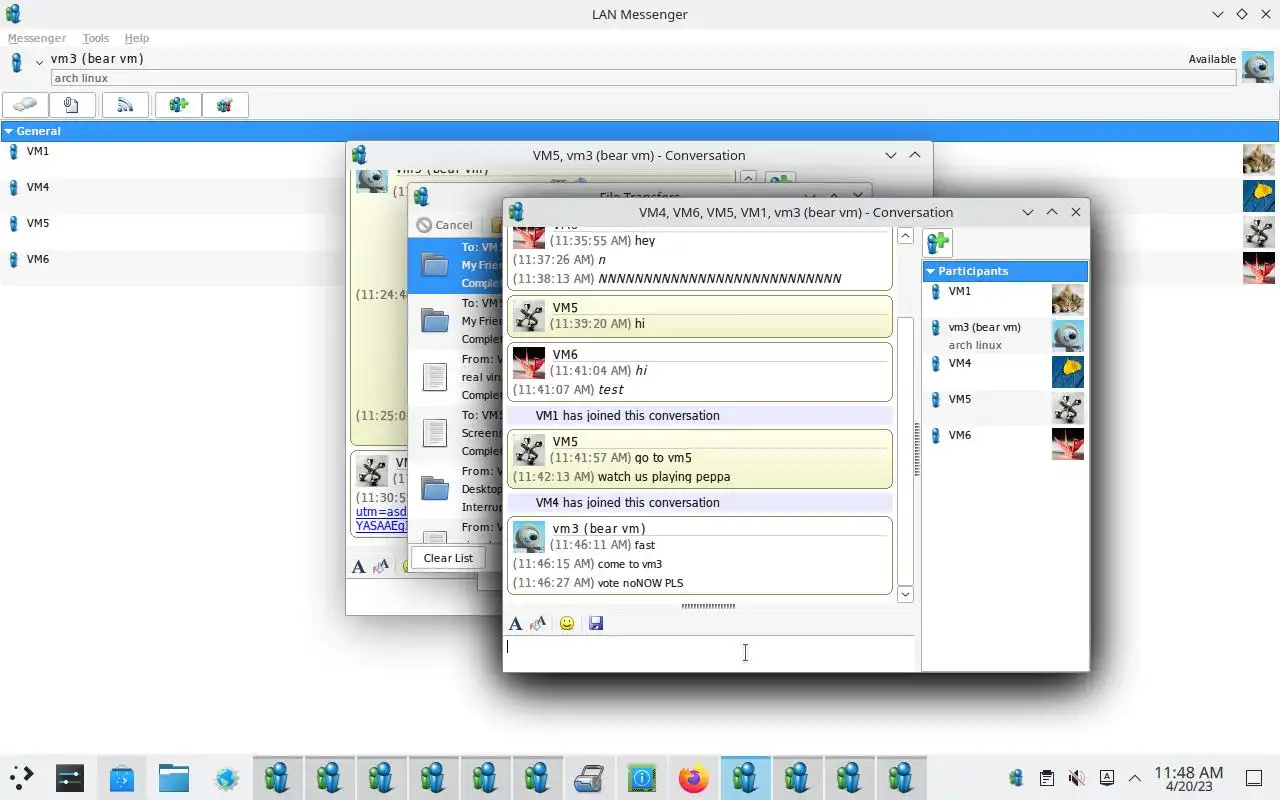Click the muted volume tray icon

coord(1076,778)
